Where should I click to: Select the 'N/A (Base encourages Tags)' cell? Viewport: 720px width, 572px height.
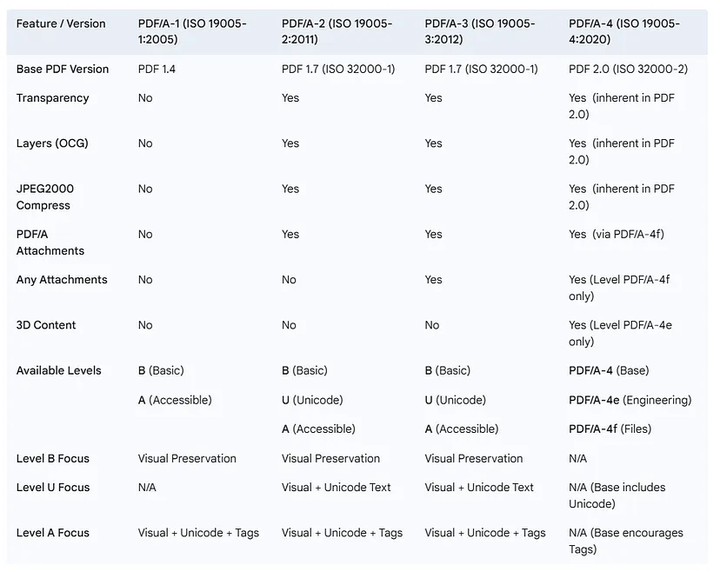click(625, 541)
